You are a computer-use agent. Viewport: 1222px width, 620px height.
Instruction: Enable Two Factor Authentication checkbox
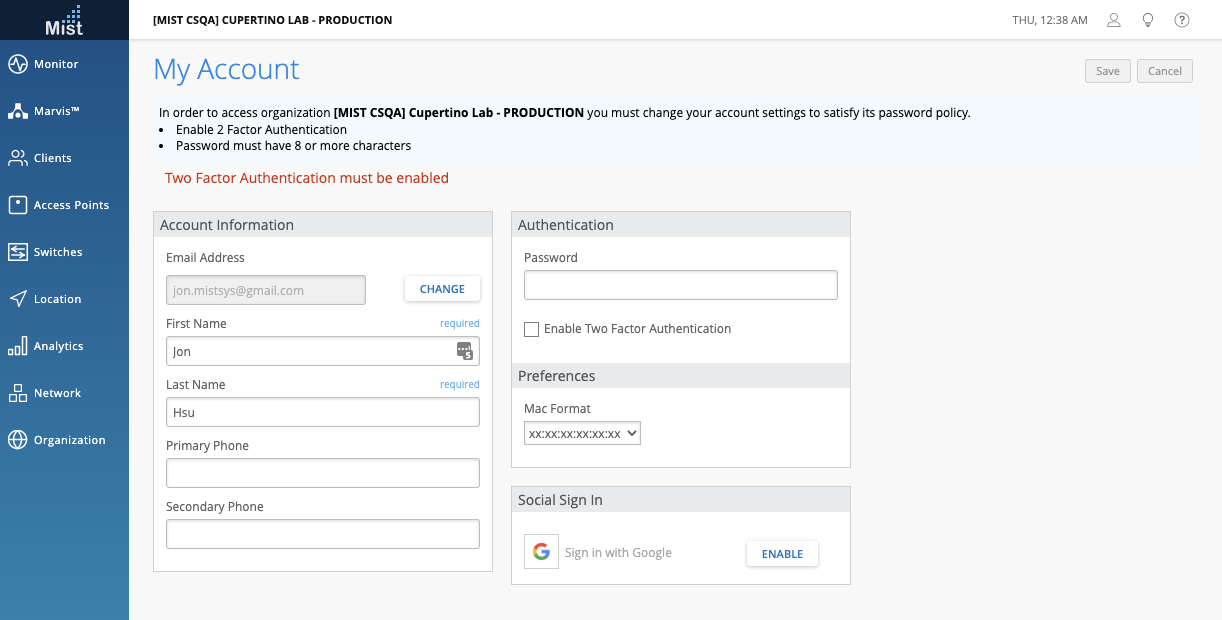tap(532, 329)
